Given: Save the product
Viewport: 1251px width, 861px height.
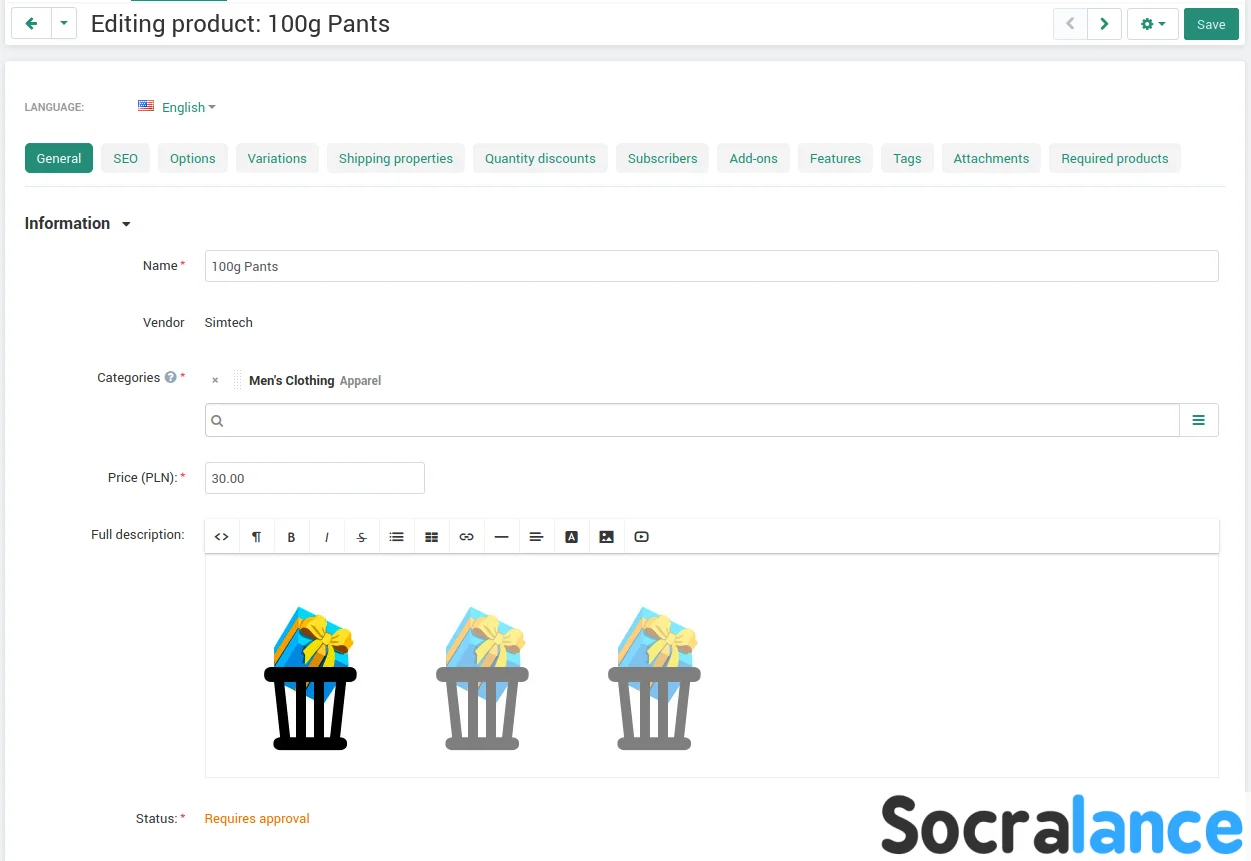Looking at the screenshot, I should 1211,24.
